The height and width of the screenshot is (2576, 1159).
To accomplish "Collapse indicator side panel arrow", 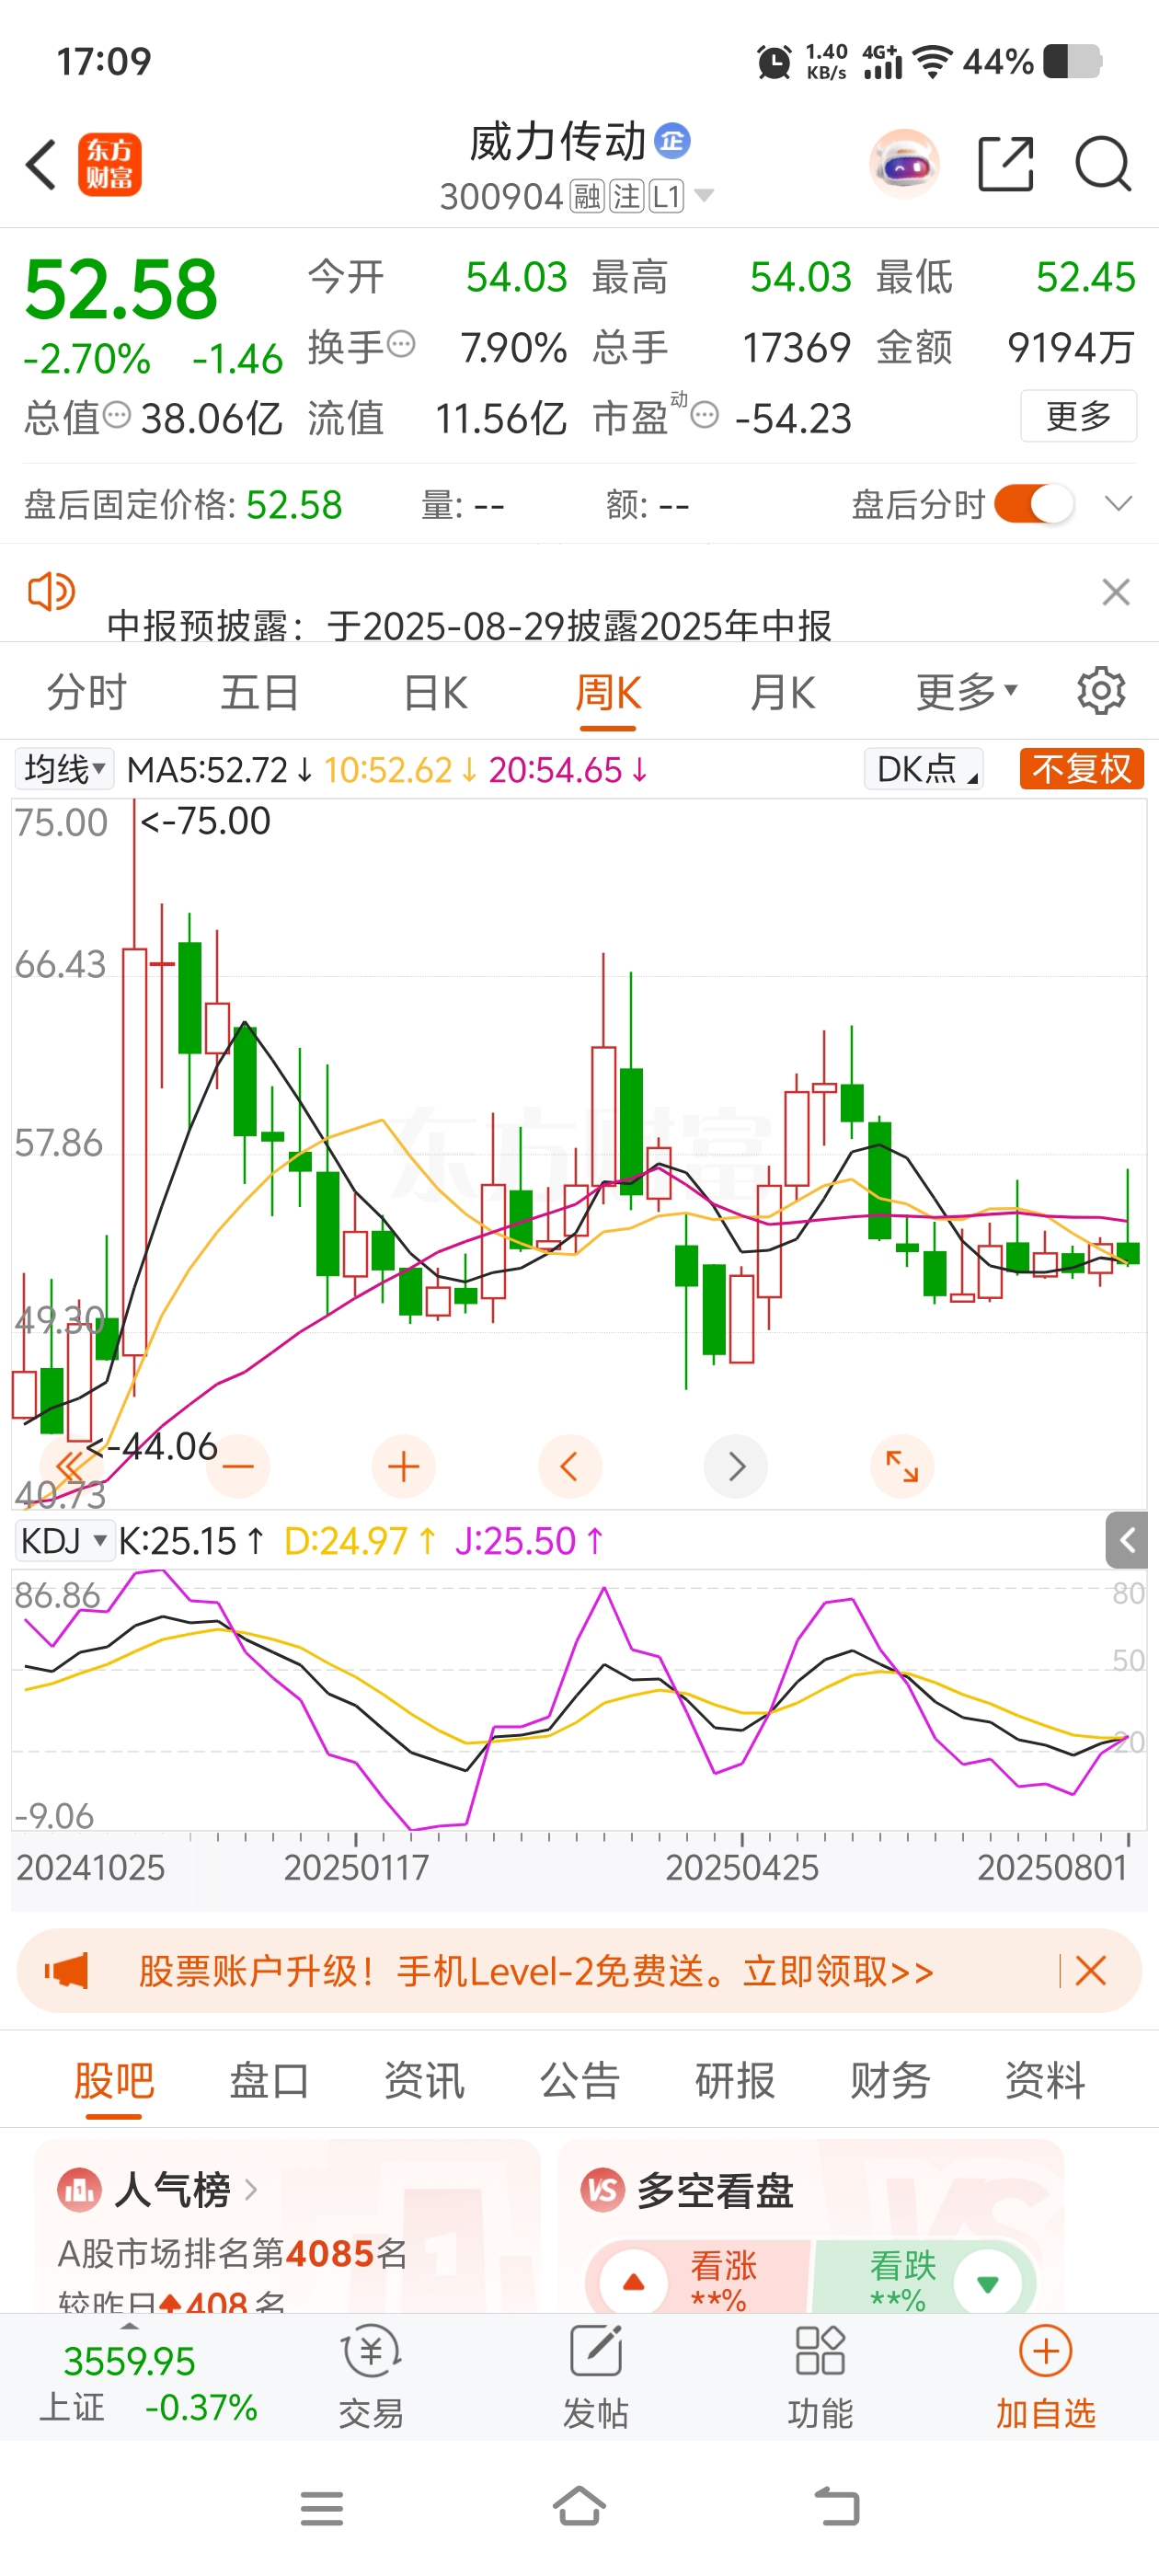I will [x=1127, y=1540].
